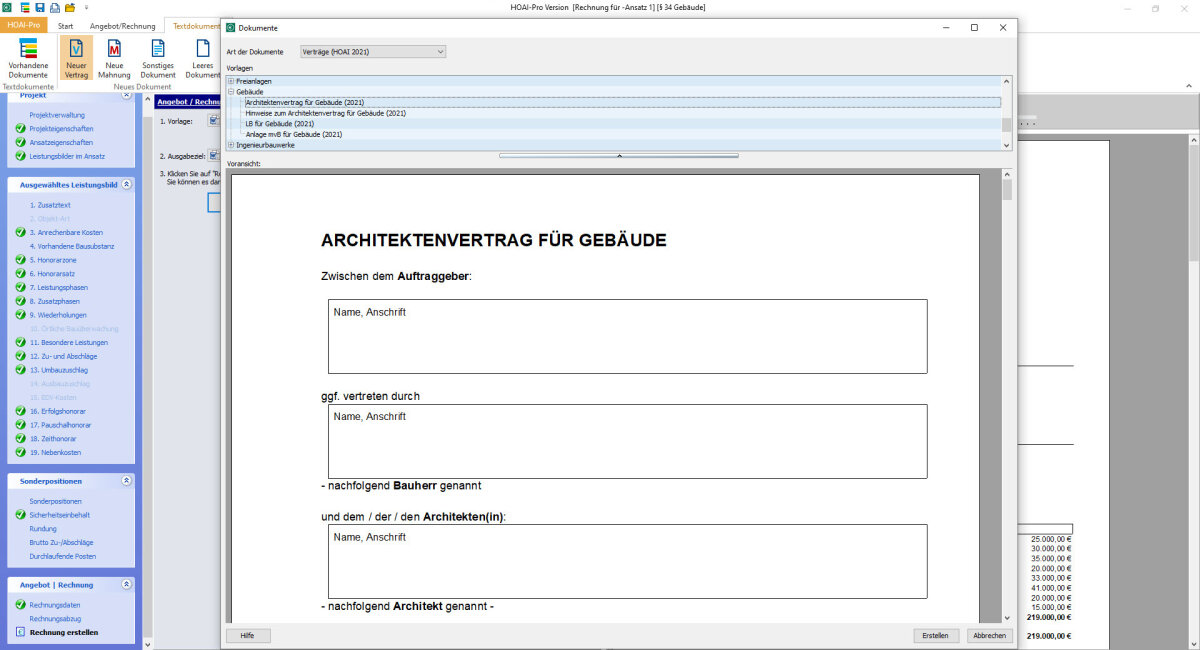Open the Art der Dokumente dropdown
Image resolution: width=1200 pixels, height=650 pixels.
click(372, 51)
